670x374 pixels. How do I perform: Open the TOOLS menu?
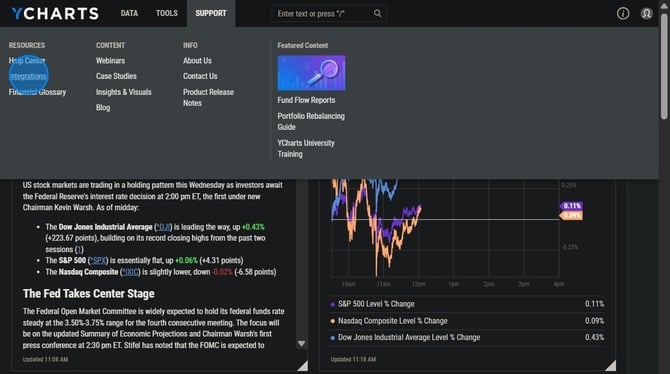tap(166, 13)
